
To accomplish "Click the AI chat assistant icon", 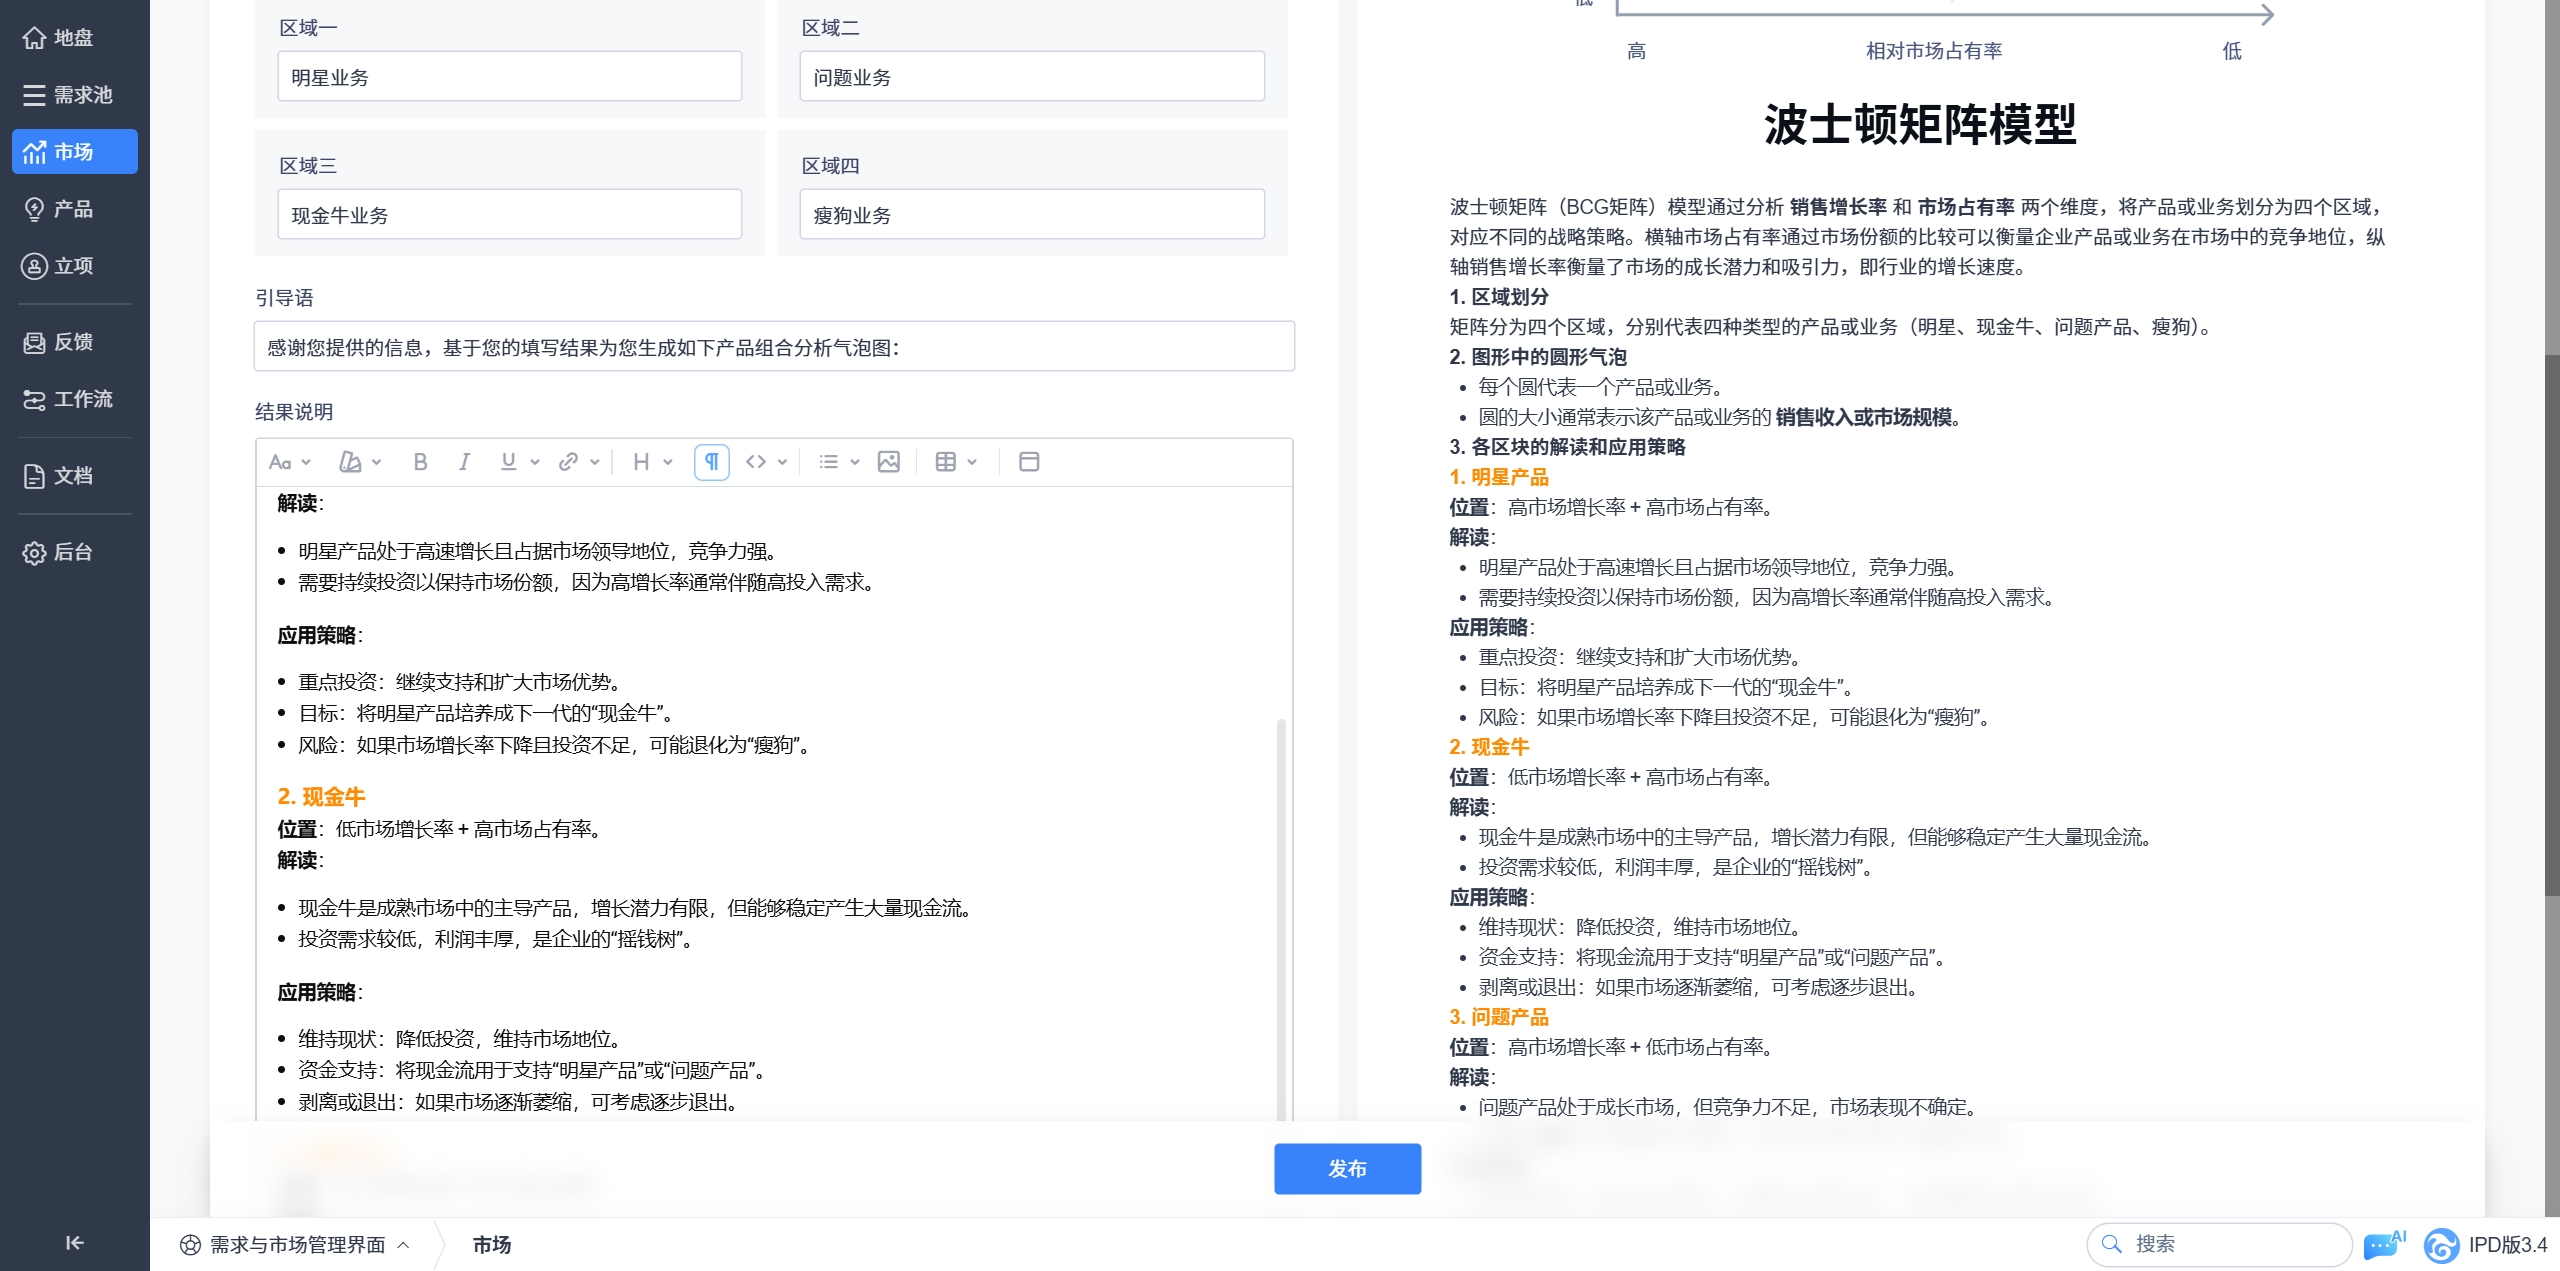I will point(2383,1244).
